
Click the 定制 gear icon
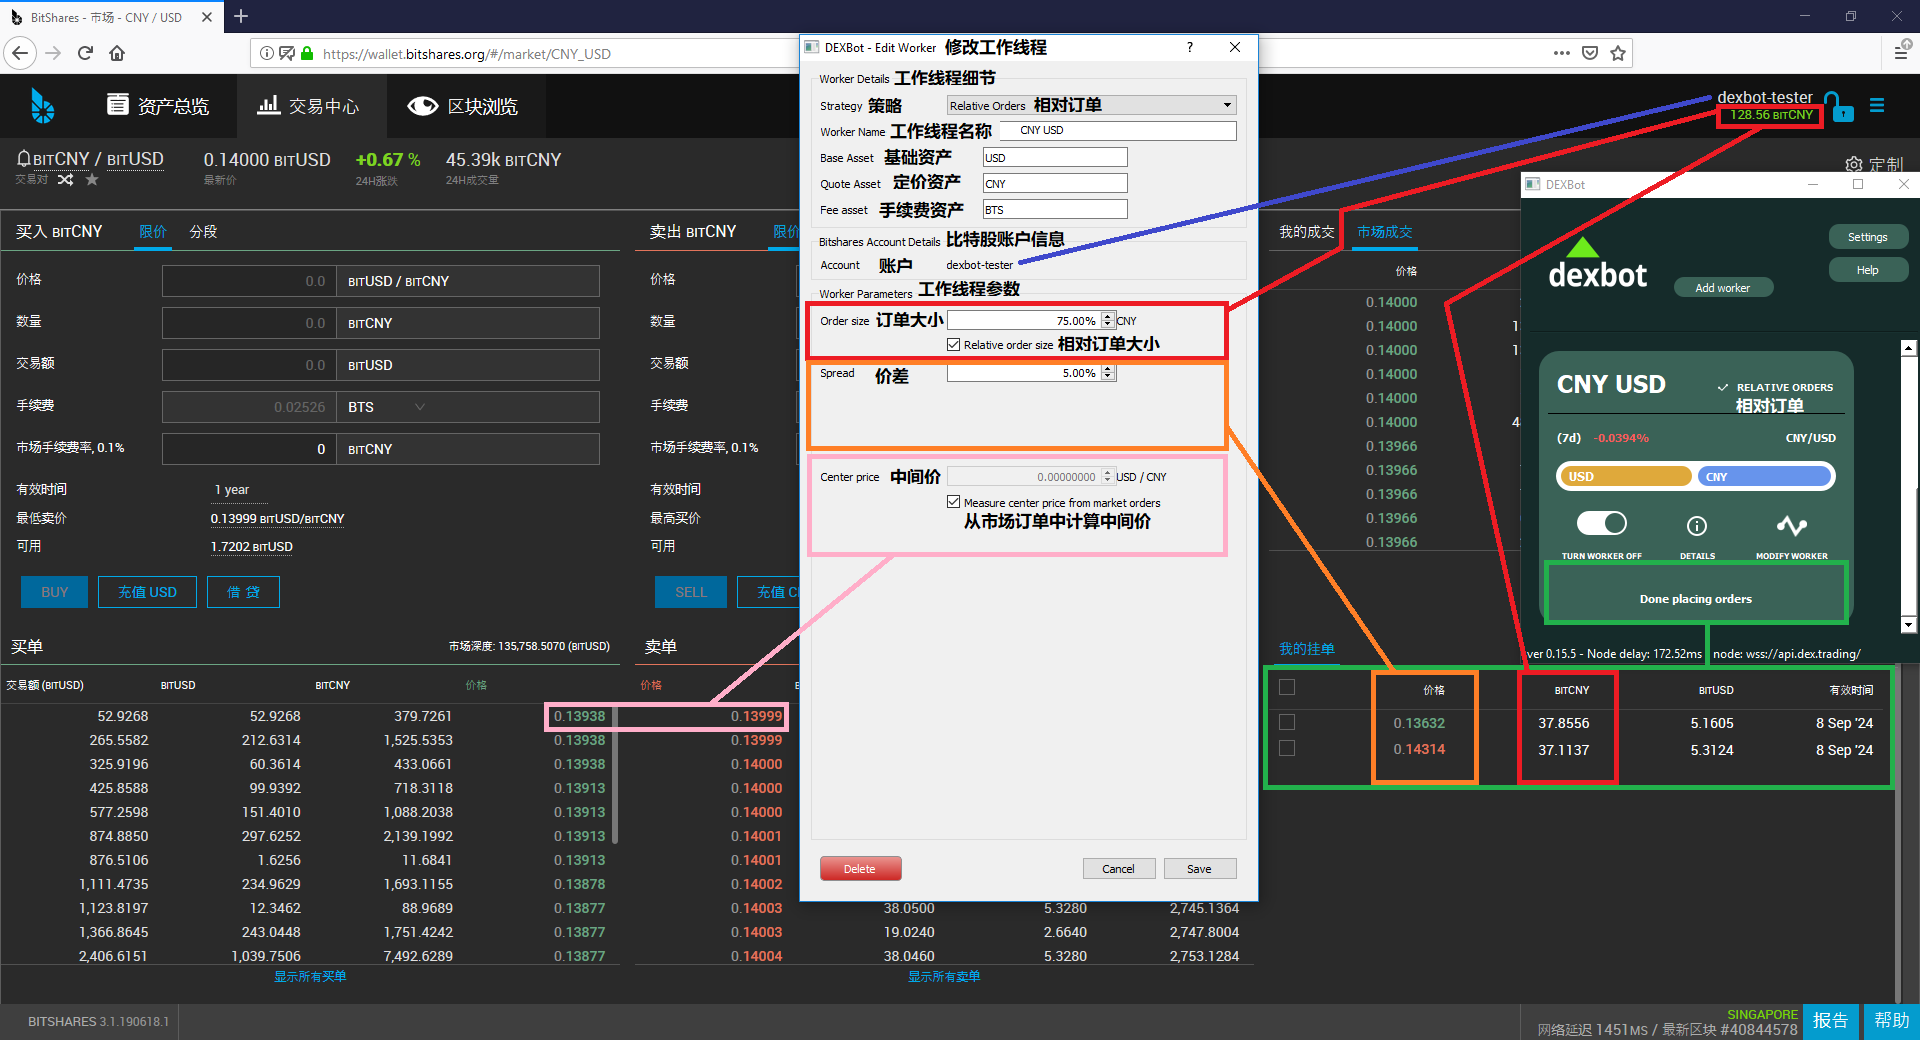pos(1854,164)
